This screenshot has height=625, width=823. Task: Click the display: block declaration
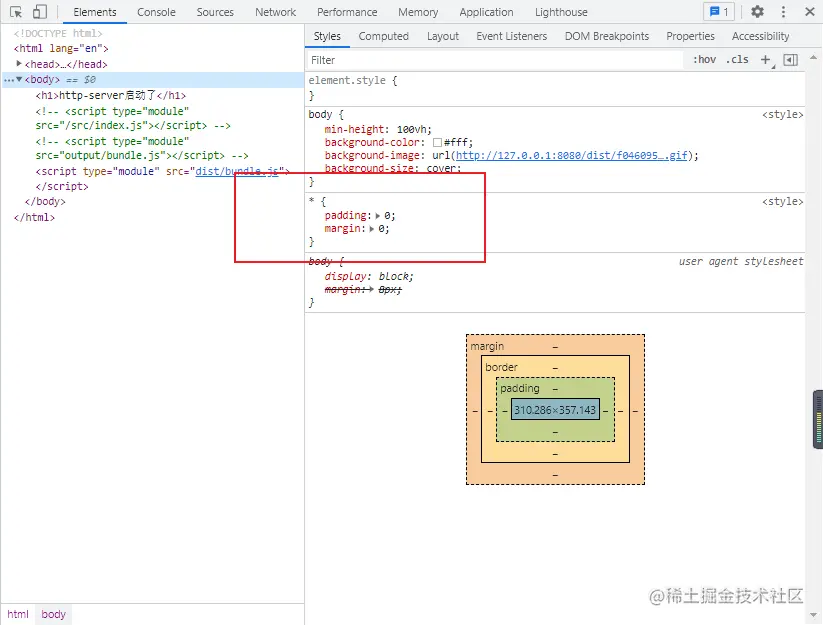[369, 276]
